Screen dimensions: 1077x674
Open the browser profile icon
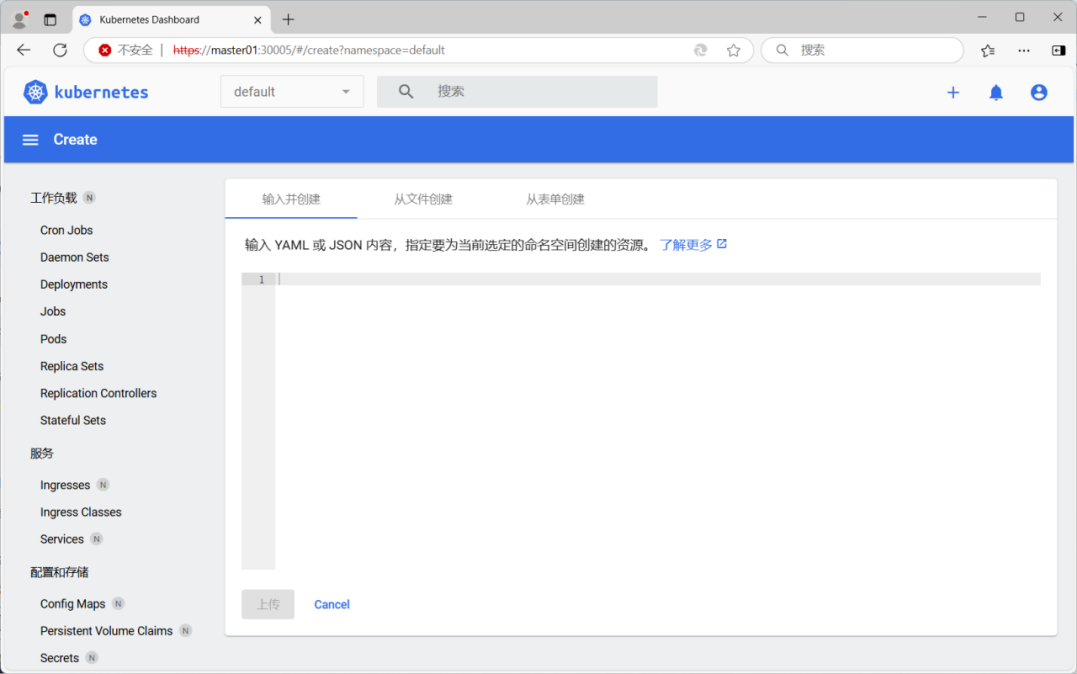coord(20,19)
